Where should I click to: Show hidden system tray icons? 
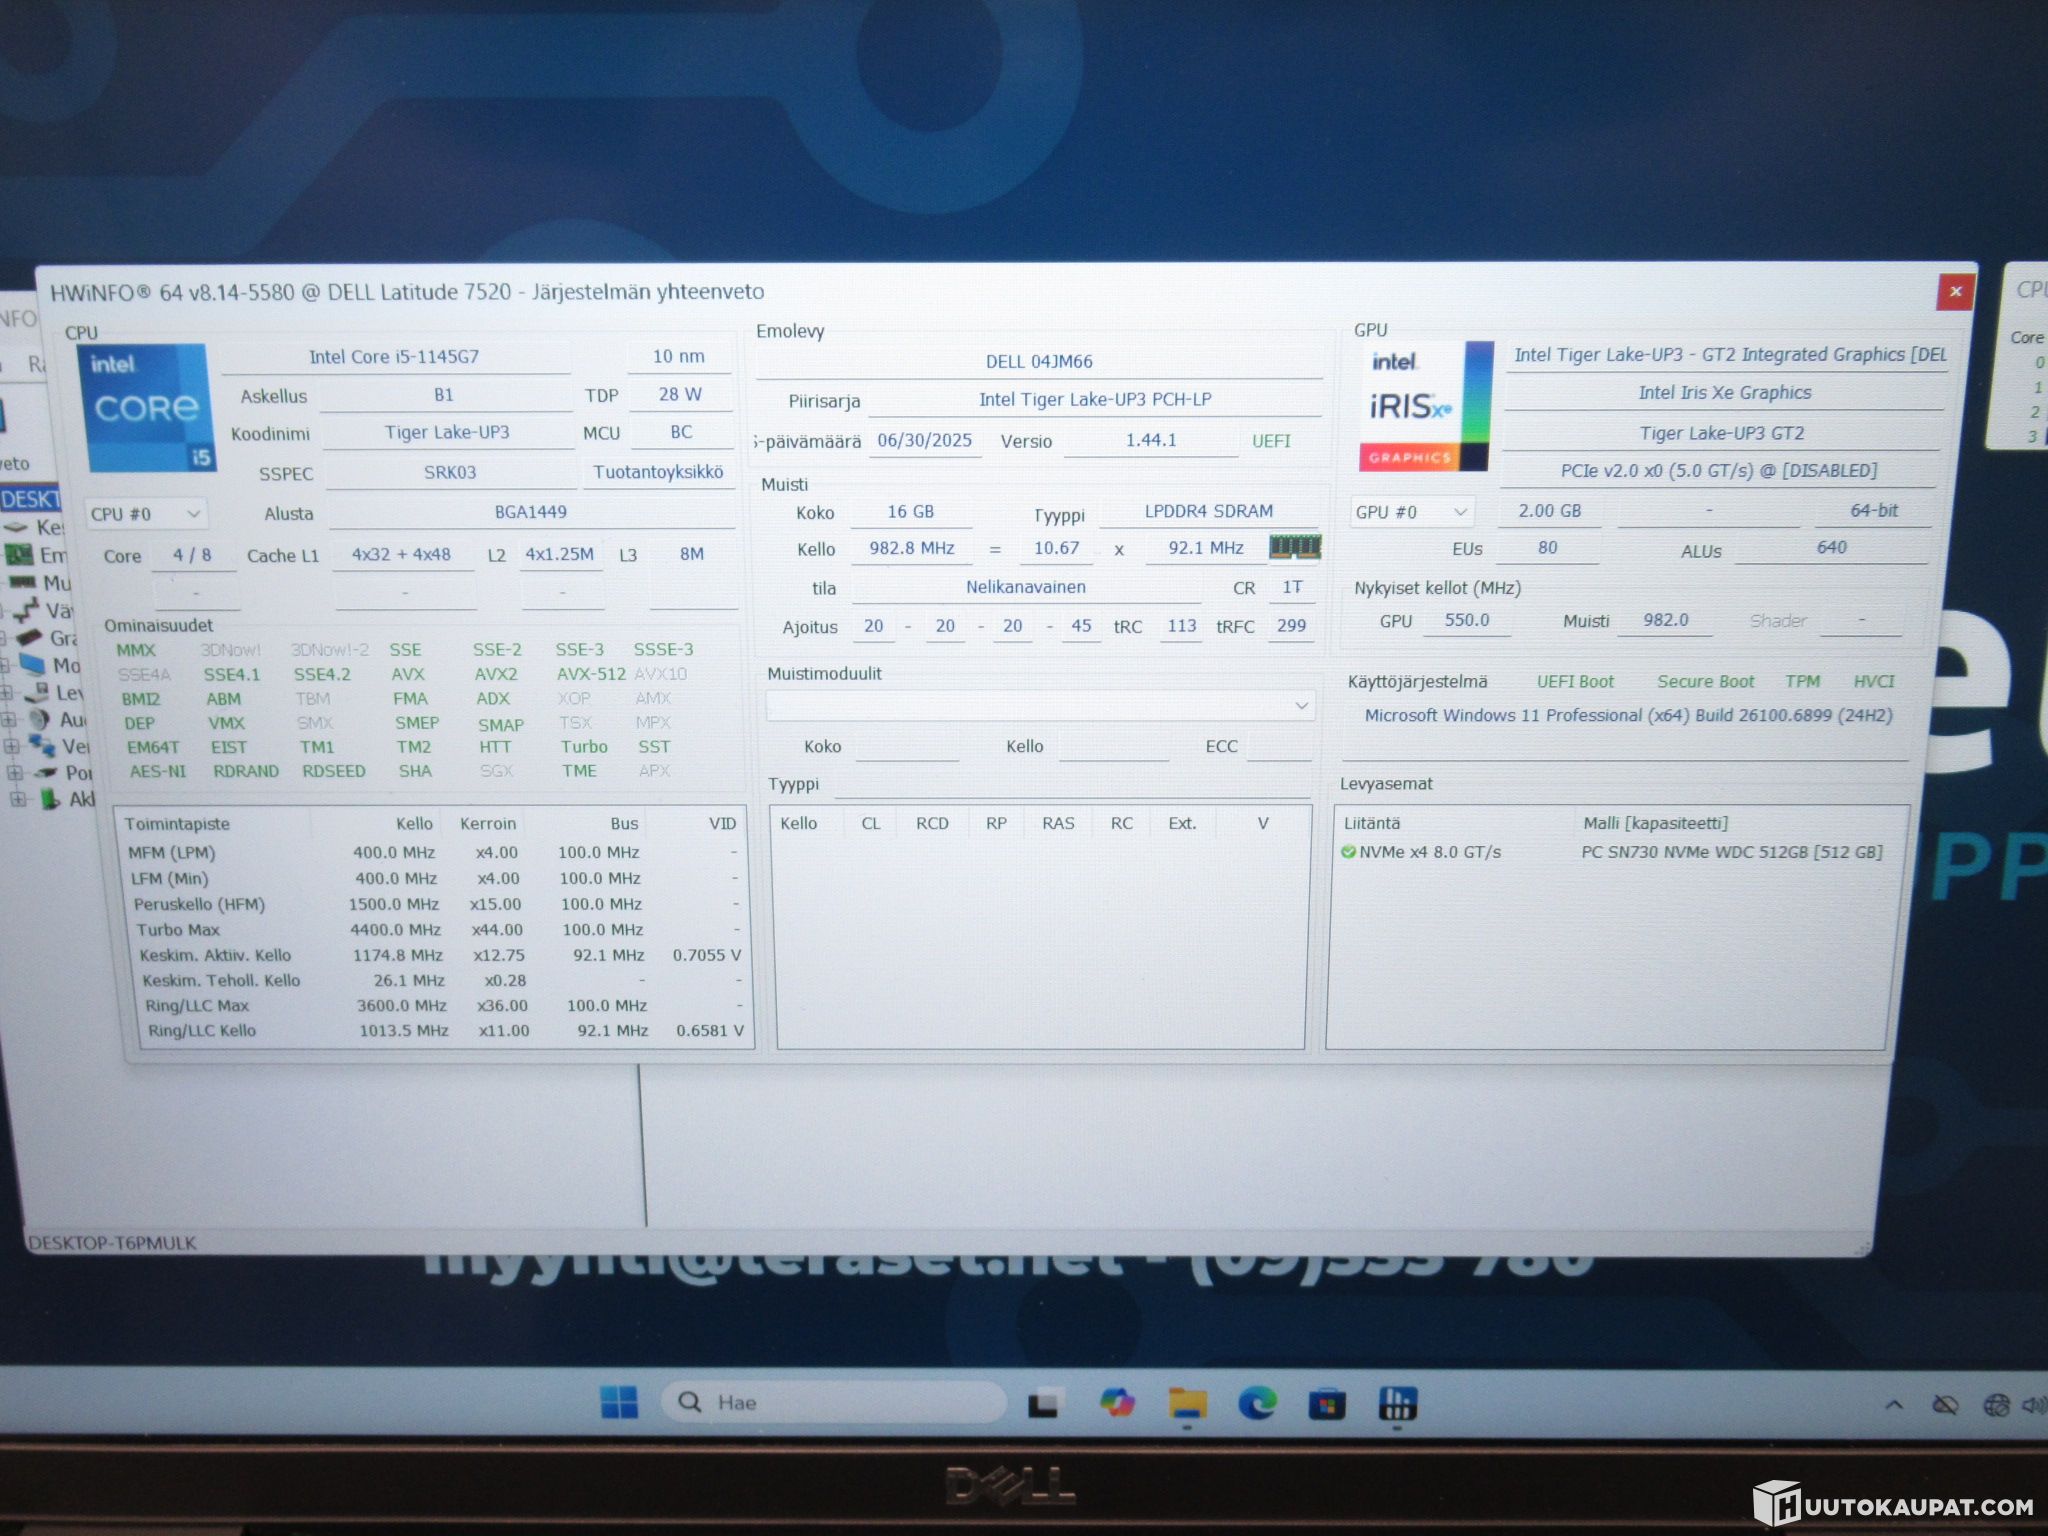1894,1405
